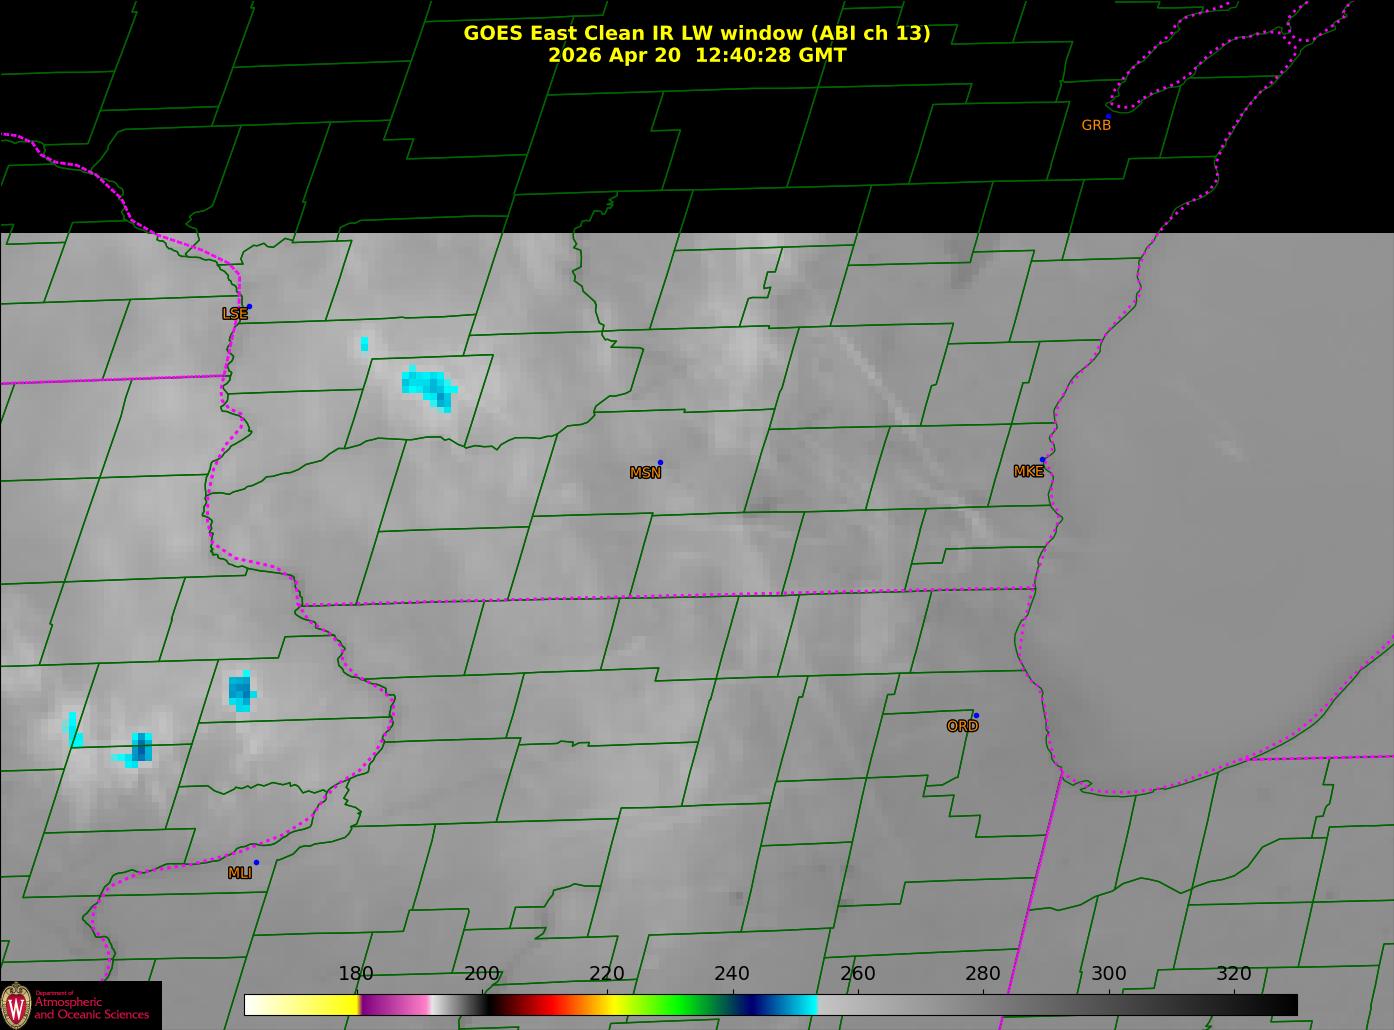Select the MSN station marker
Viewport: 1394px width, 1030px height.
click(660, 463)
